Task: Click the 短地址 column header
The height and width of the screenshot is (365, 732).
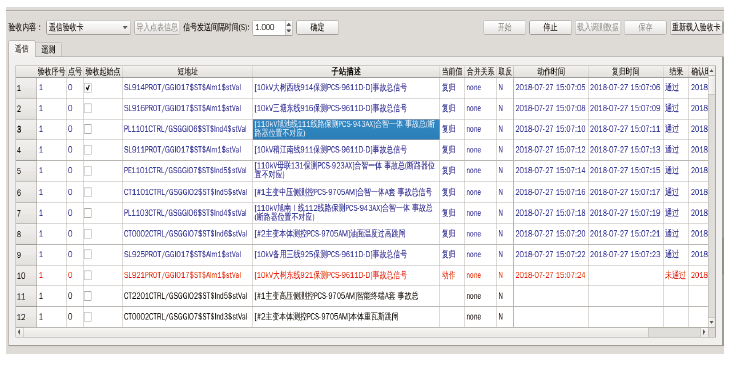Action: 187,71
